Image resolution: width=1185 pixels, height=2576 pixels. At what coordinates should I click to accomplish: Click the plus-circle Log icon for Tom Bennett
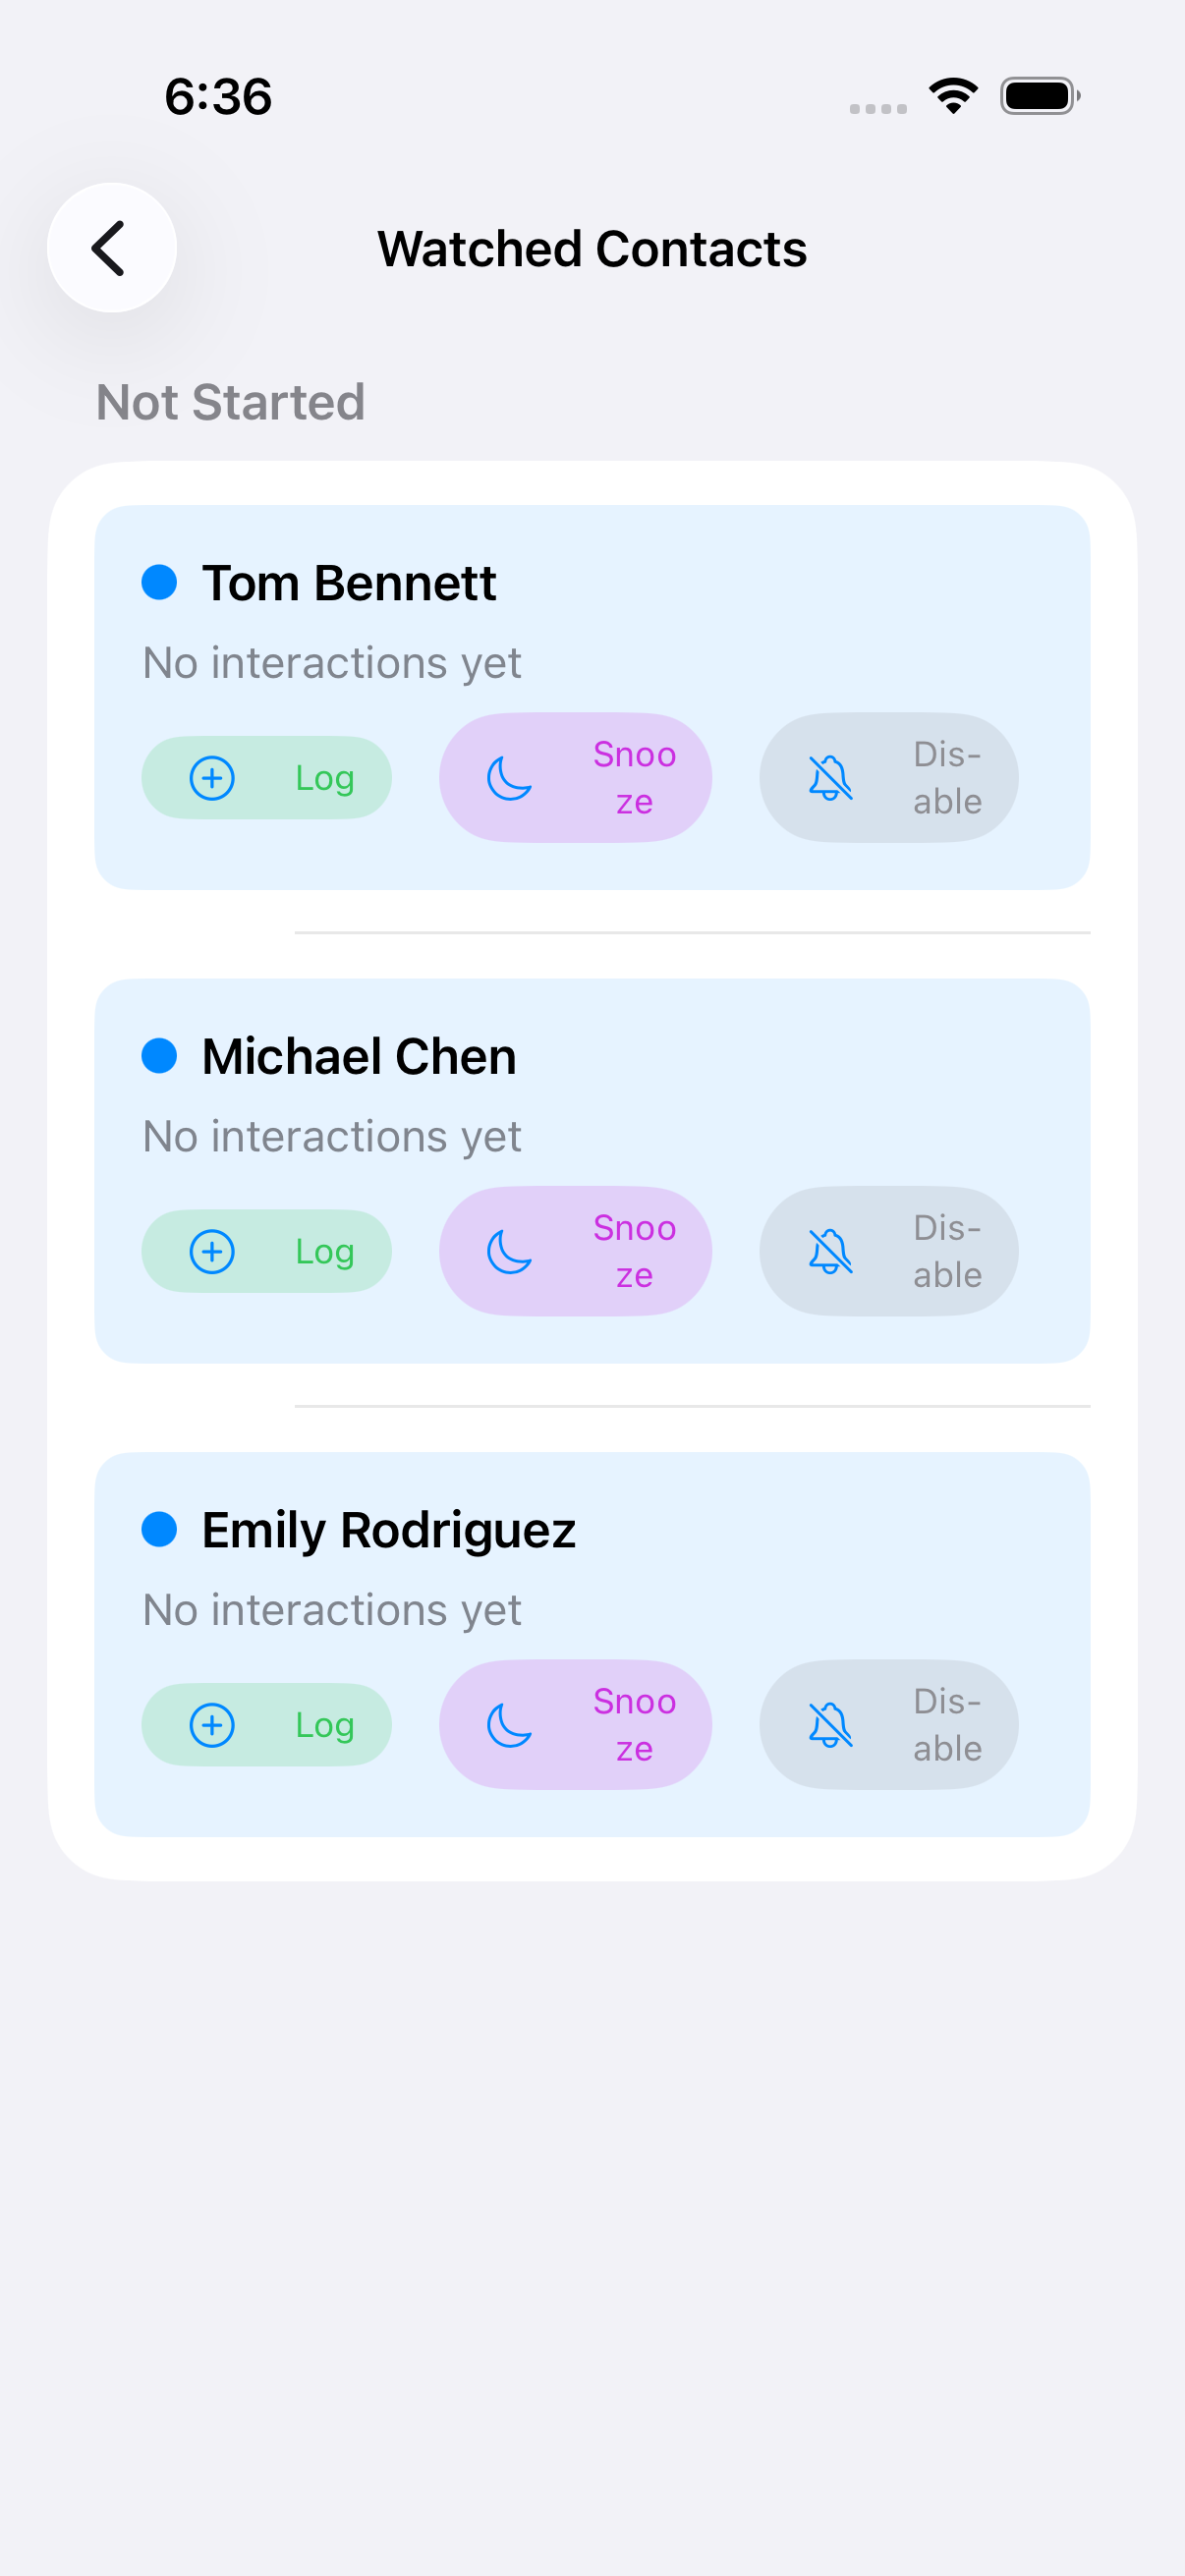[x=211, y=777]
